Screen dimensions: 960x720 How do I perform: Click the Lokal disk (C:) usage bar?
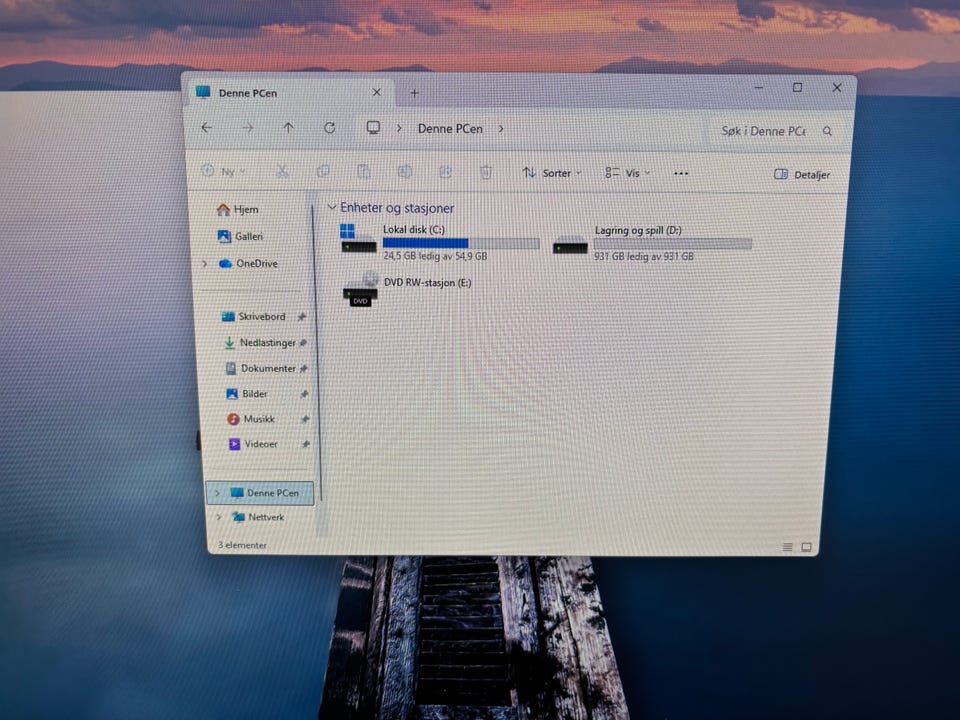click(461, 243)
